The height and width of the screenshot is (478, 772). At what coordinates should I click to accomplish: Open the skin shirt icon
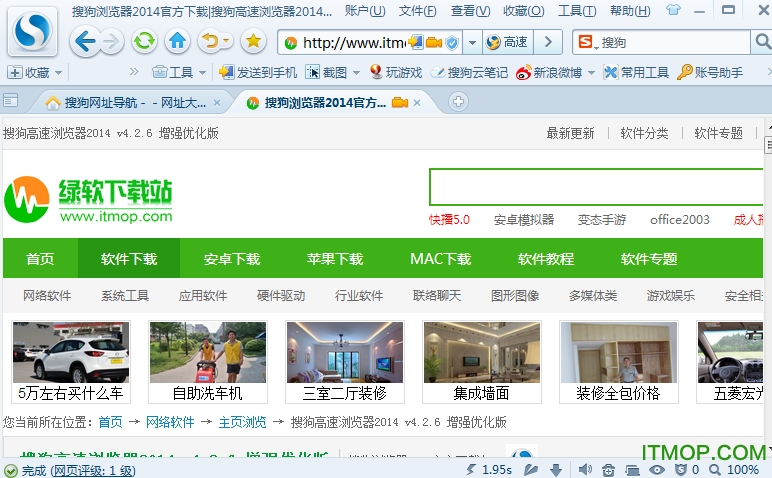(673, 9)
